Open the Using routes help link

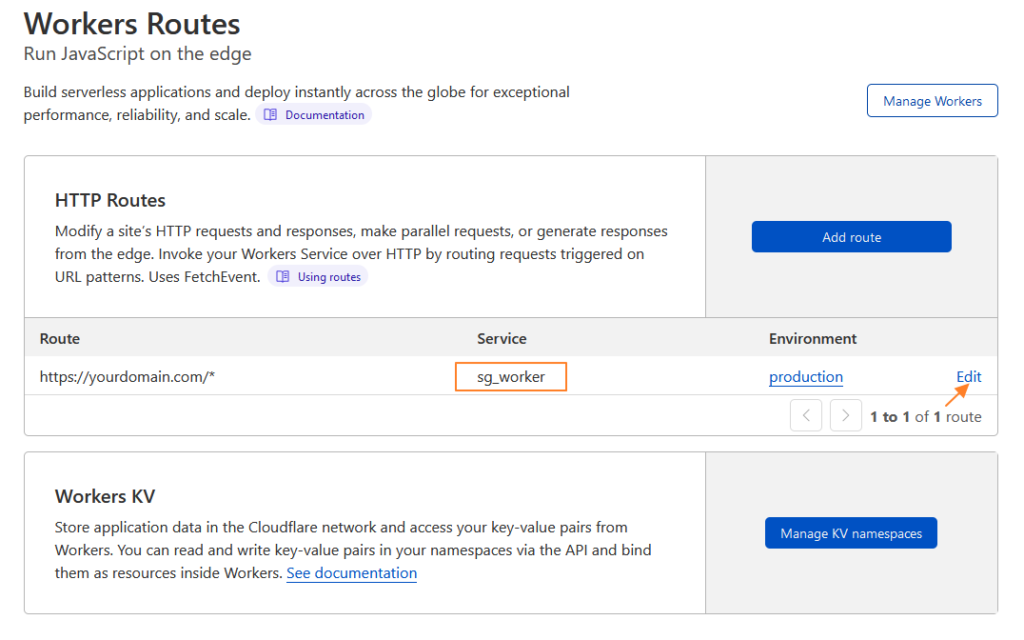(328, 277)
